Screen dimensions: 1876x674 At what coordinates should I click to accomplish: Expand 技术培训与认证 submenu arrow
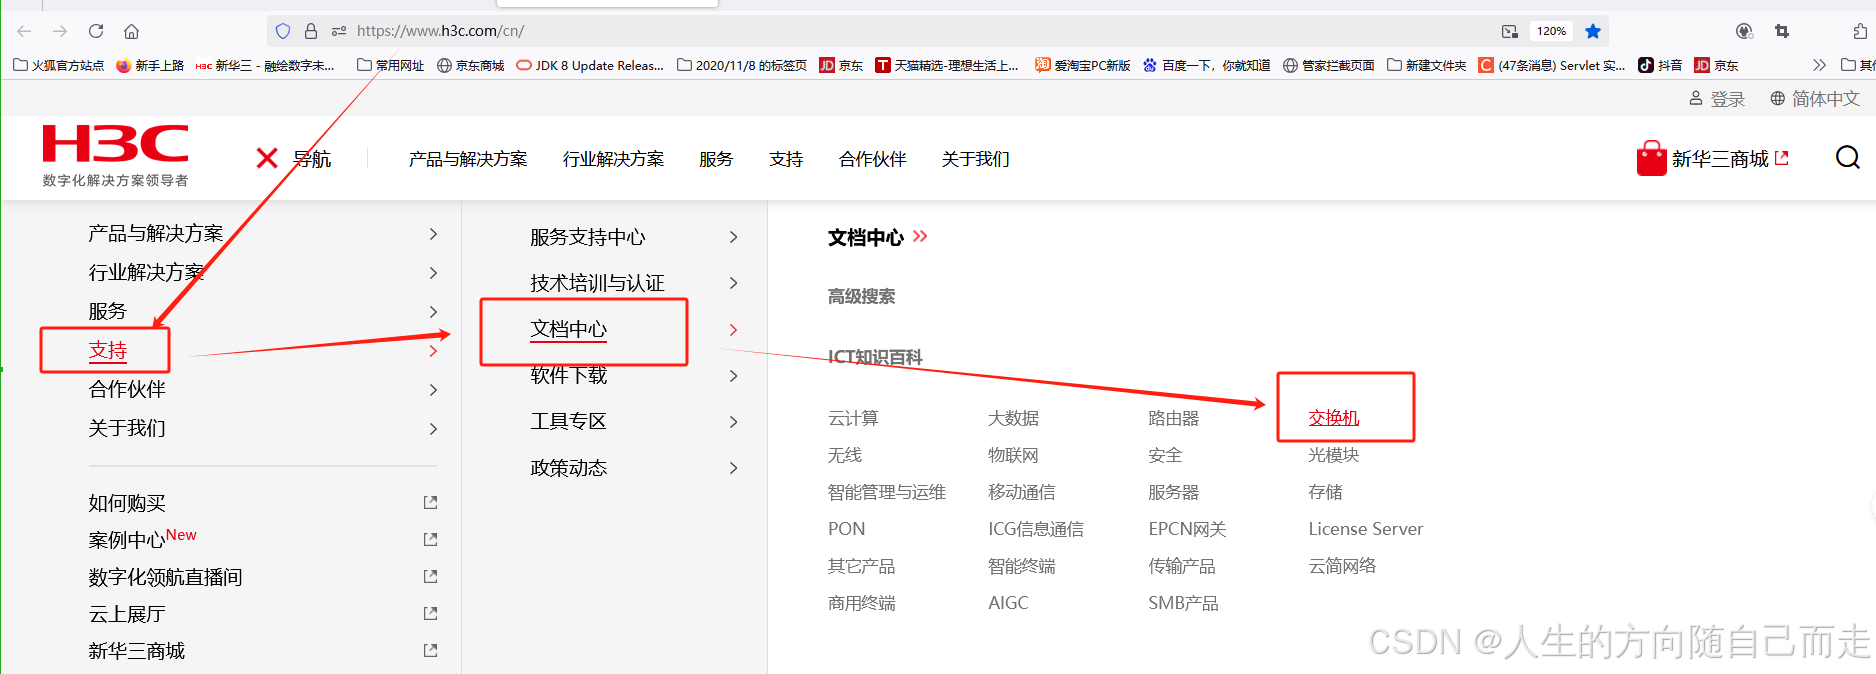[x=734, y=283]
